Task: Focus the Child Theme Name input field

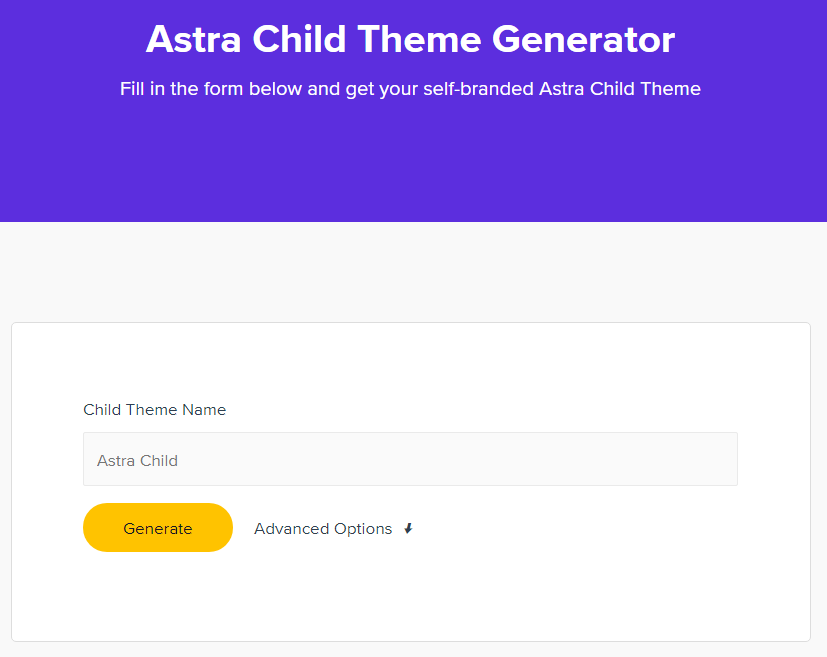Action: pos(410,460)
